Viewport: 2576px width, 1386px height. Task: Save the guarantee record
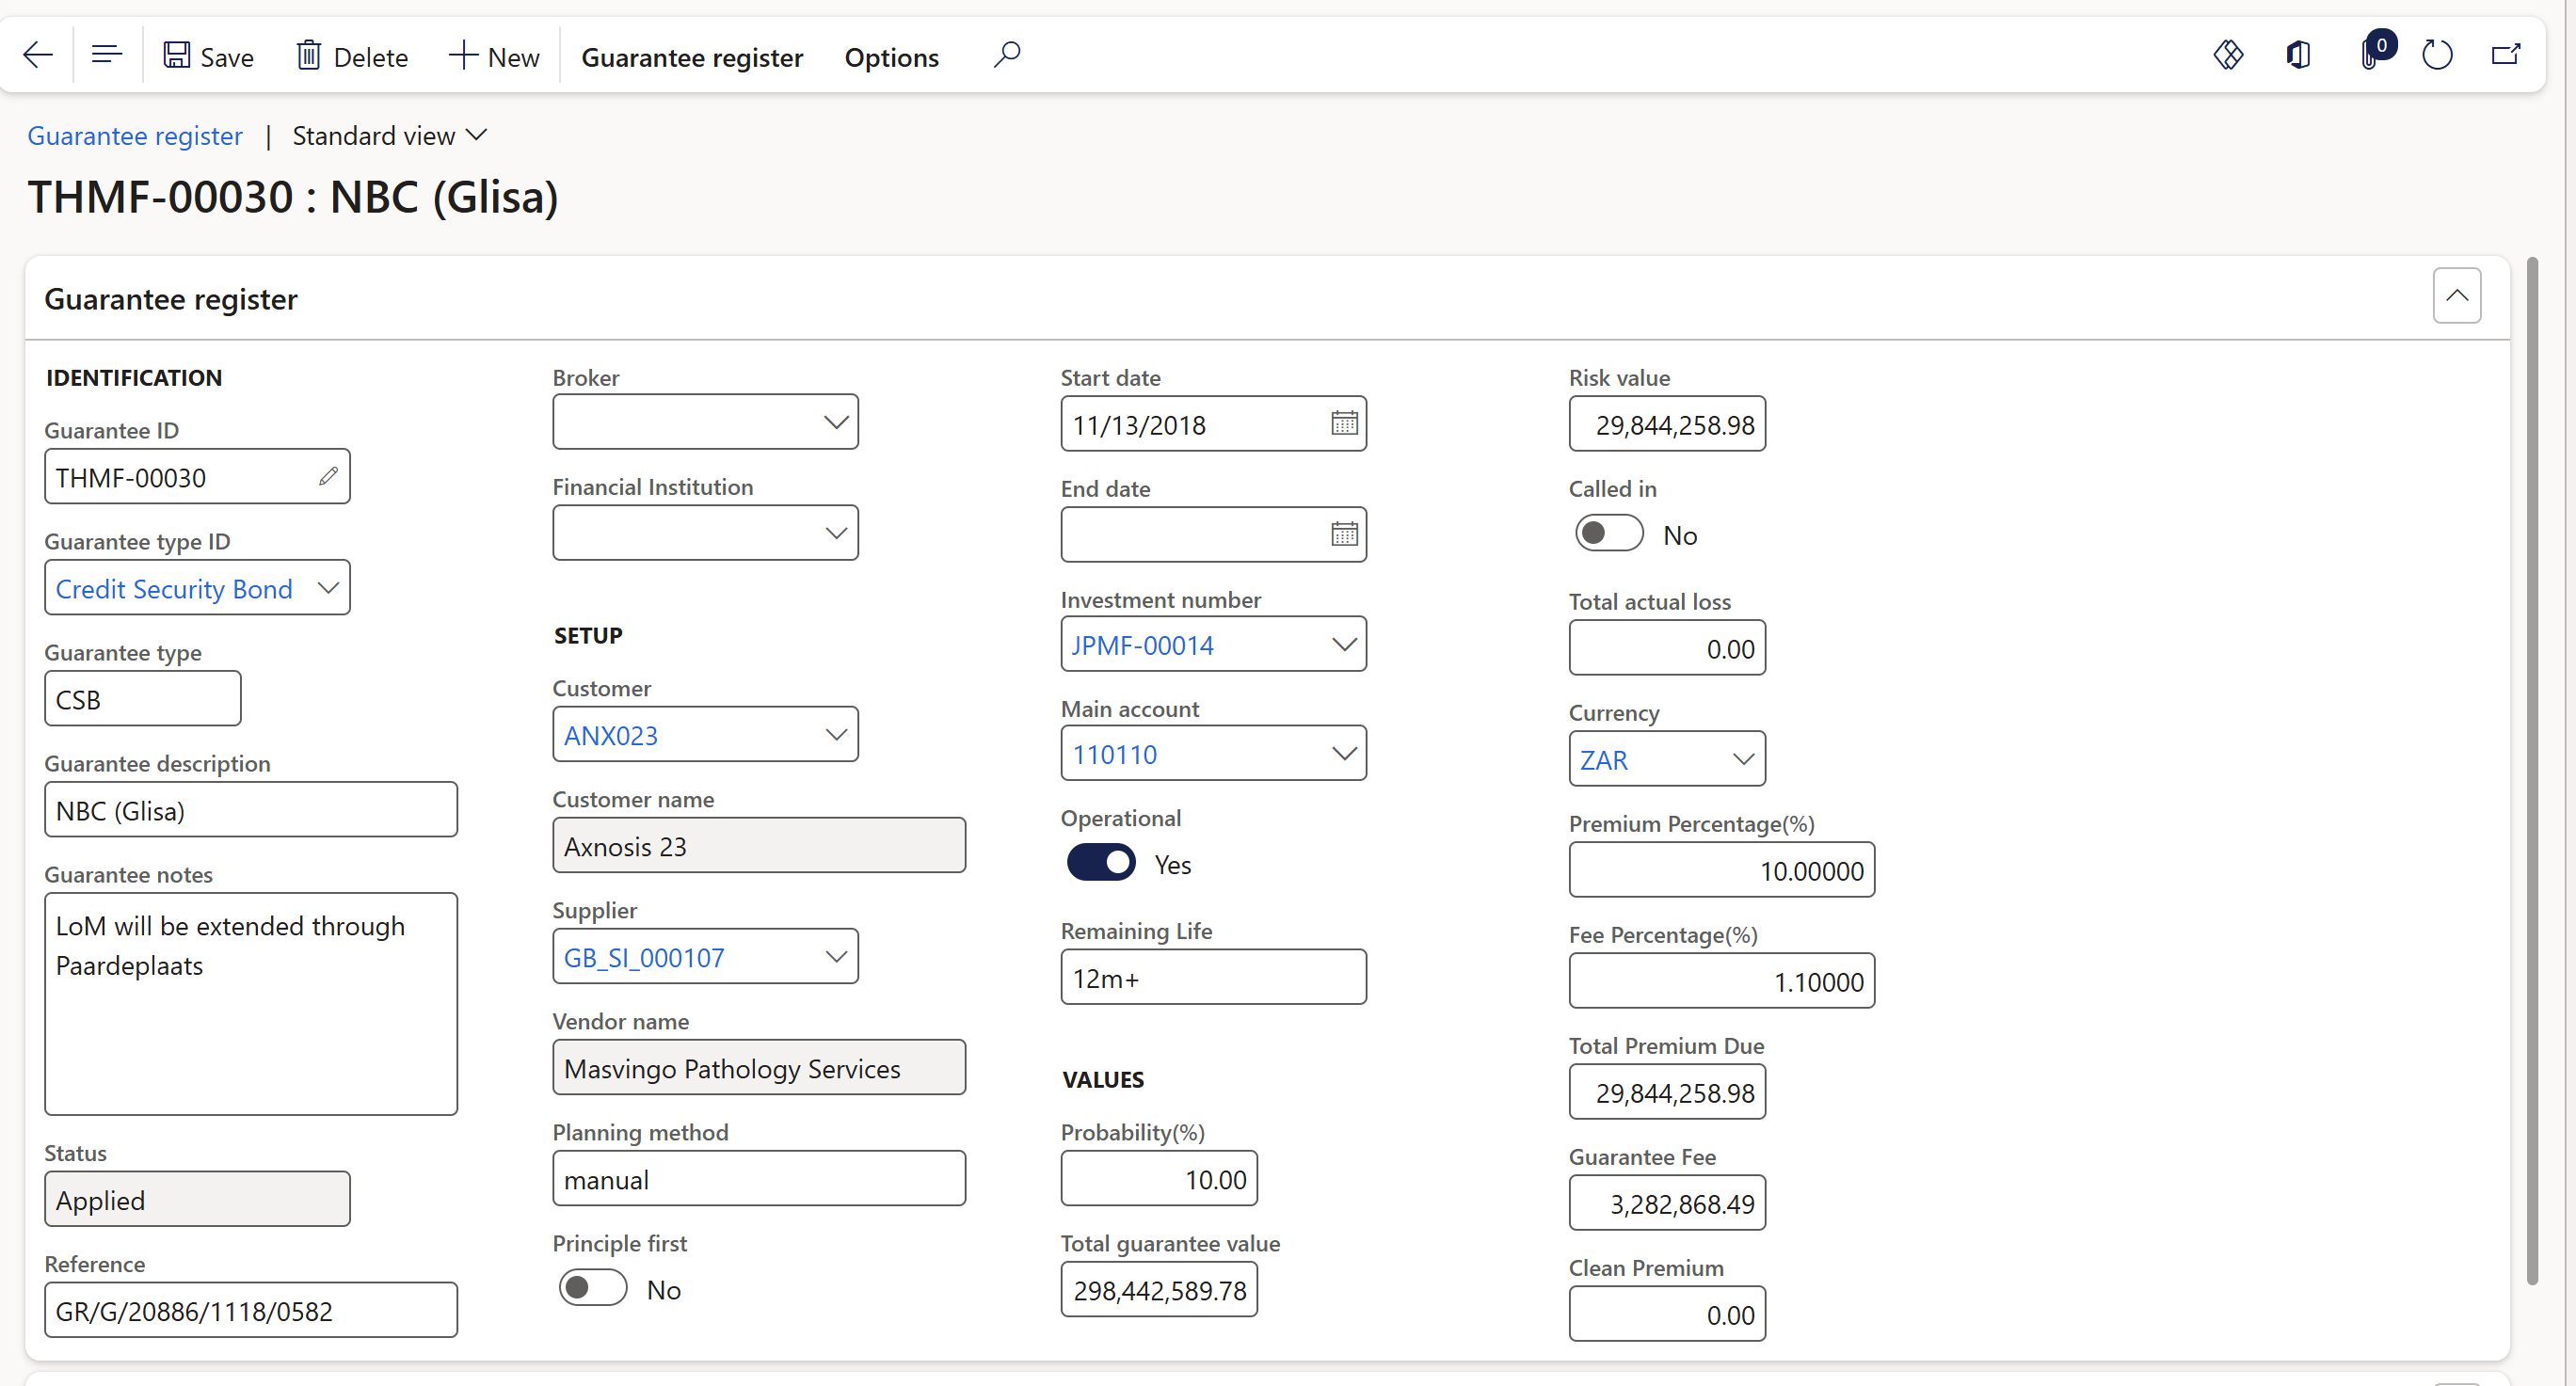tap(208, 56)
